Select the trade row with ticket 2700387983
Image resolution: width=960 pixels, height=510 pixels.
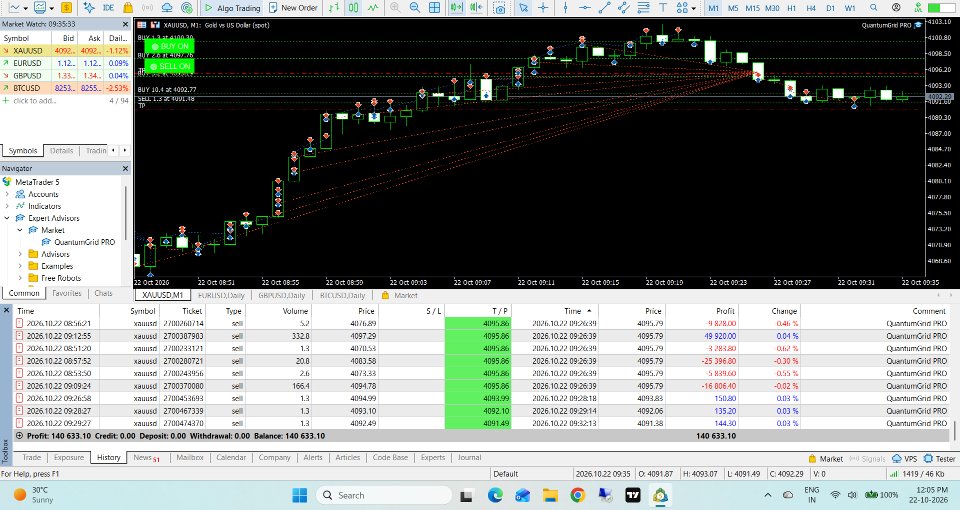(482, 336)
